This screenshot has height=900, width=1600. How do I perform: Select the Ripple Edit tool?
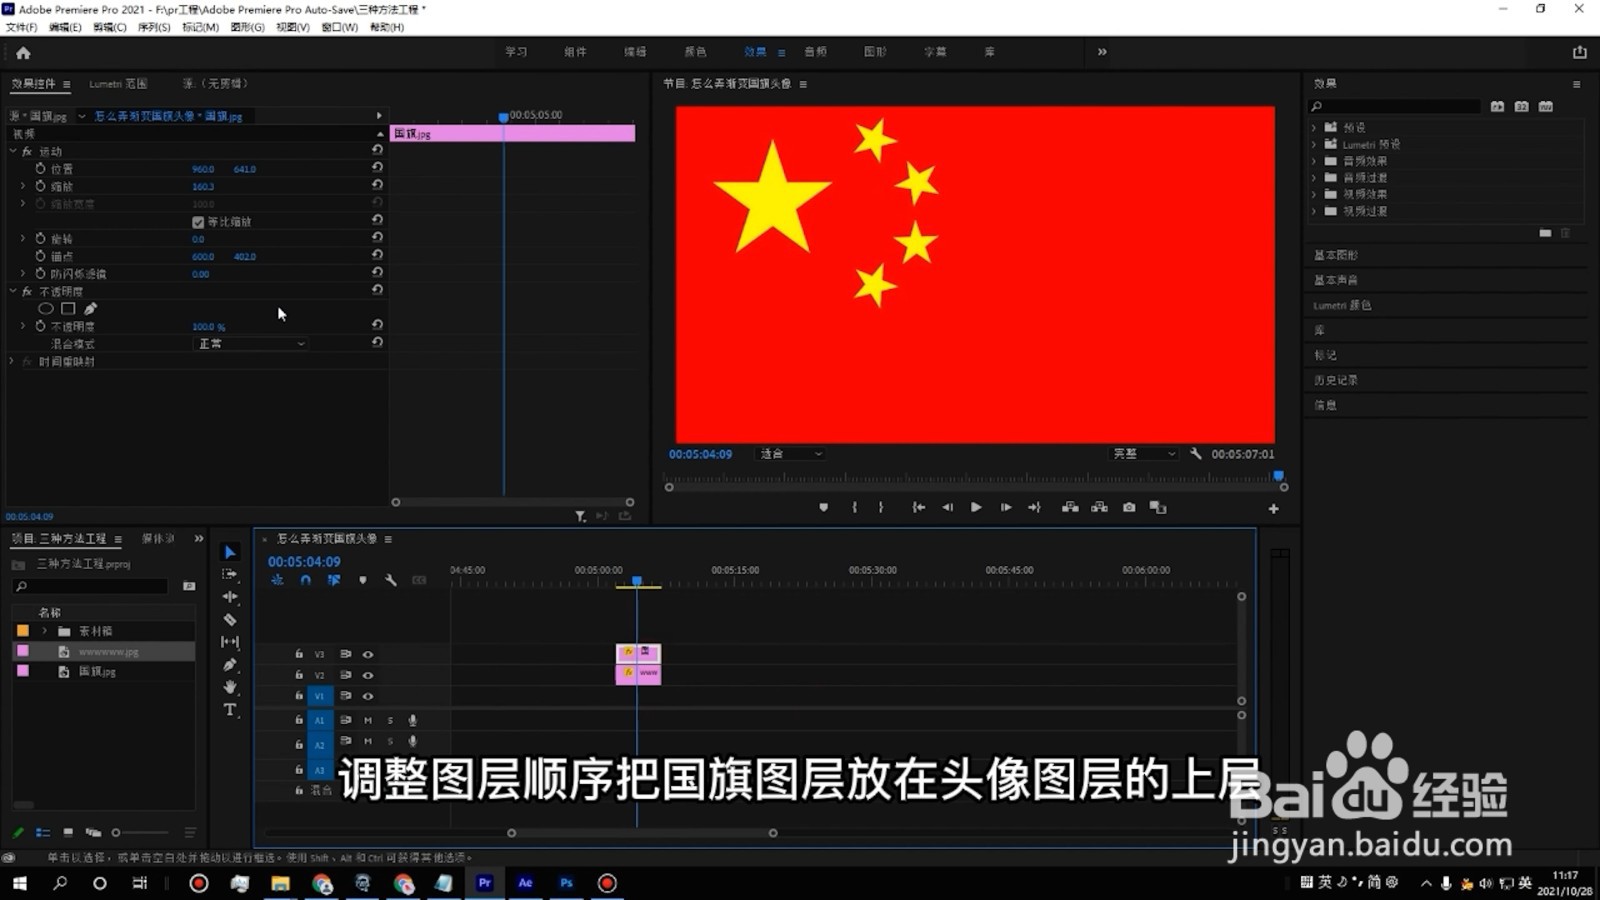click(x=230, y=597)
